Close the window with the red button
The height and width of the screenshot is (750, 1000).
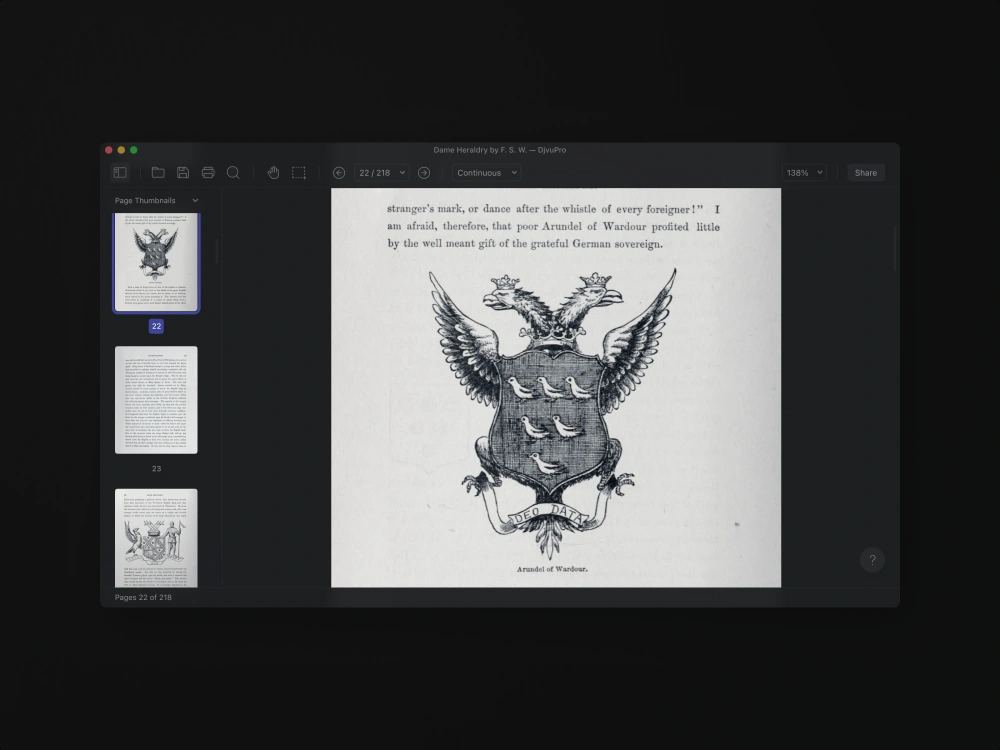(108, 150)
